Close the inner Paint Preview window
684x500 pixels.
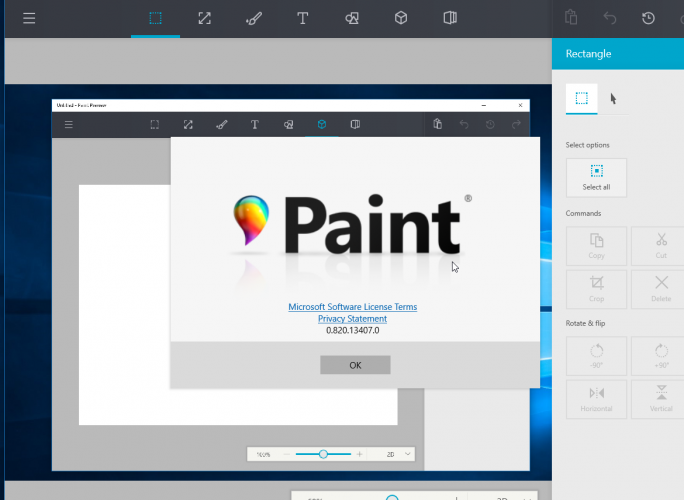pos(520,105)
